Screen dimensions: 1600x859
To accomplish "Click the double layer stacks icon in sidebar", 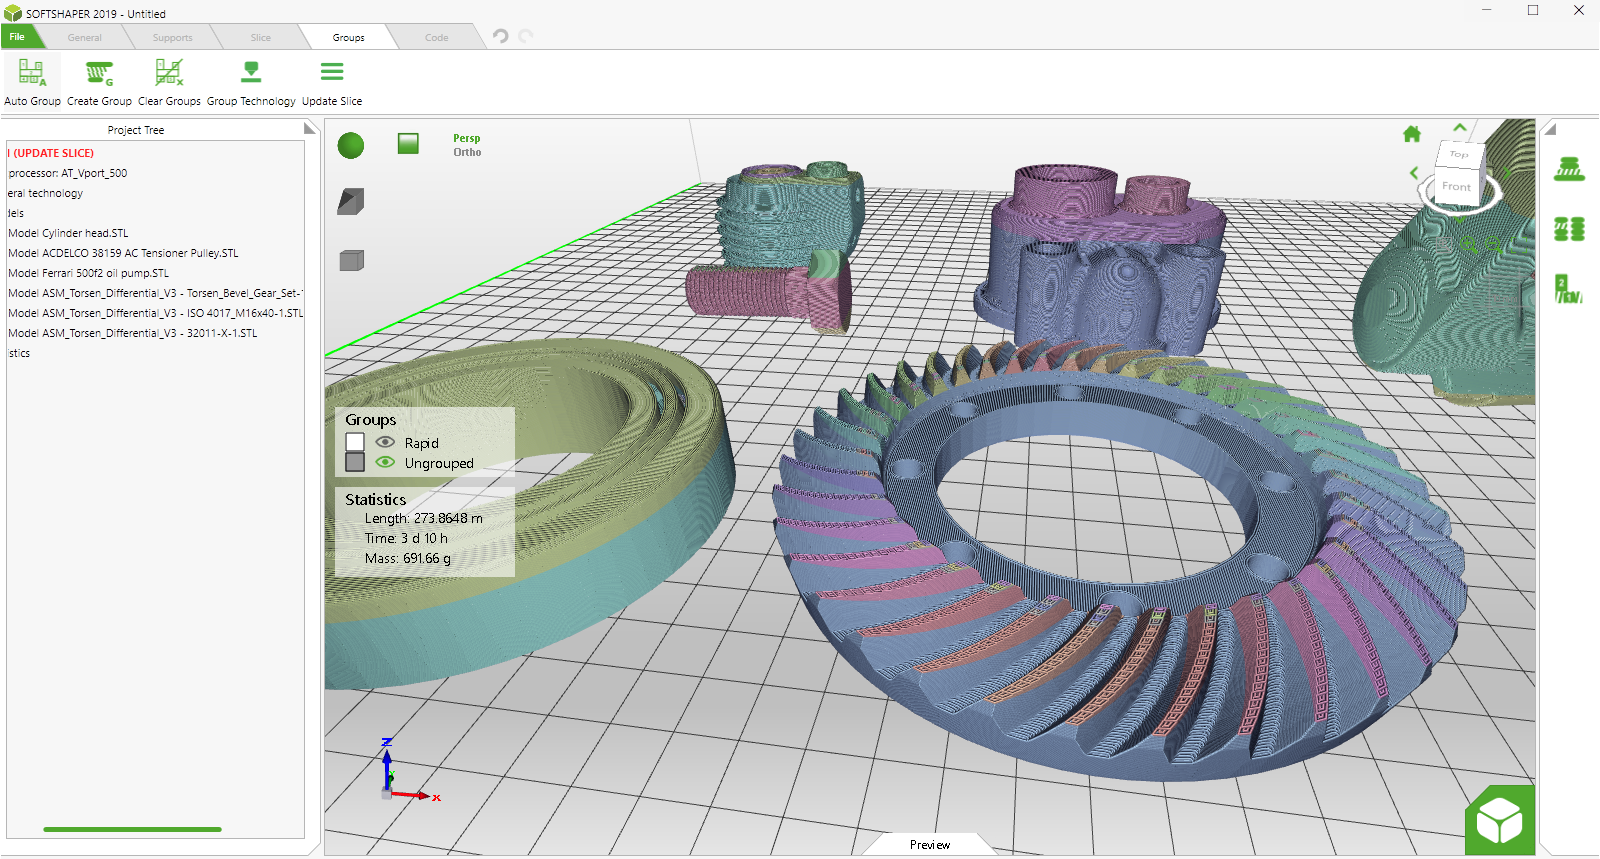I will pos(1569,229).
